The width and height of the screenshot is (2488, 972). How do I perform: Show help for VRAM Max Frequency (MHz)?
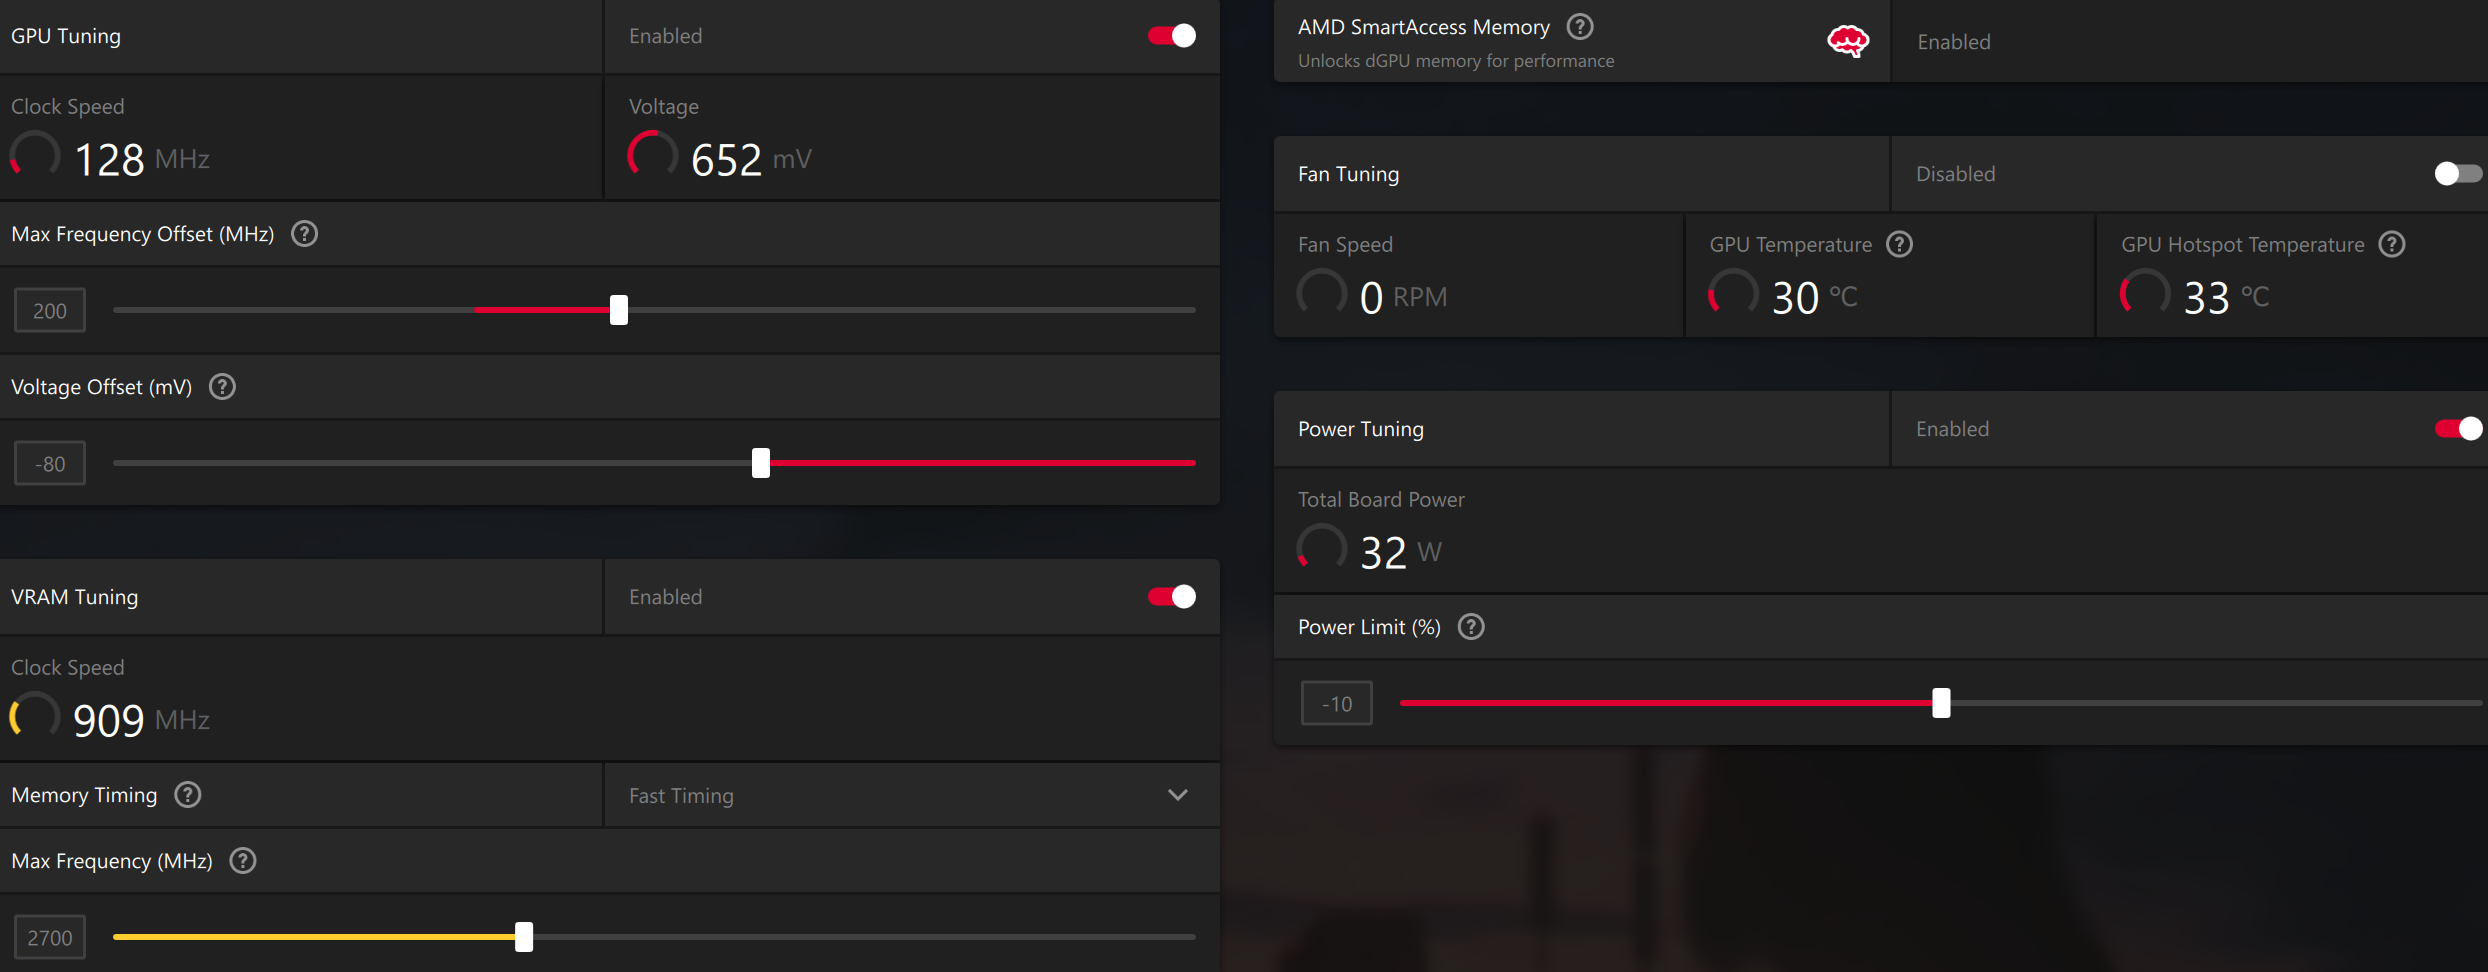click(x=243, y=861)
